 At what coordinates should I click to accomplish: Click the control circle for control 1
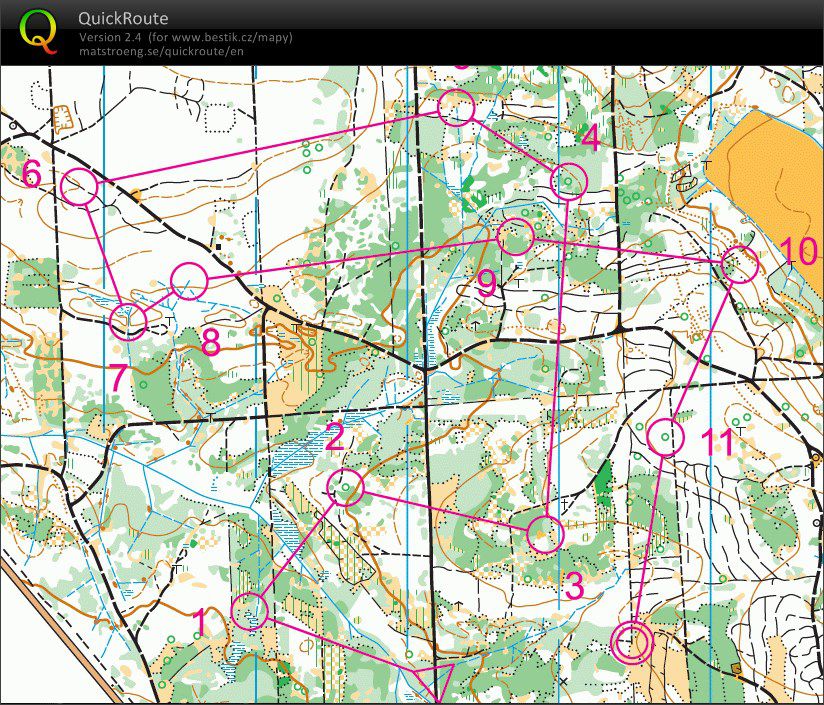coord(250,611)
